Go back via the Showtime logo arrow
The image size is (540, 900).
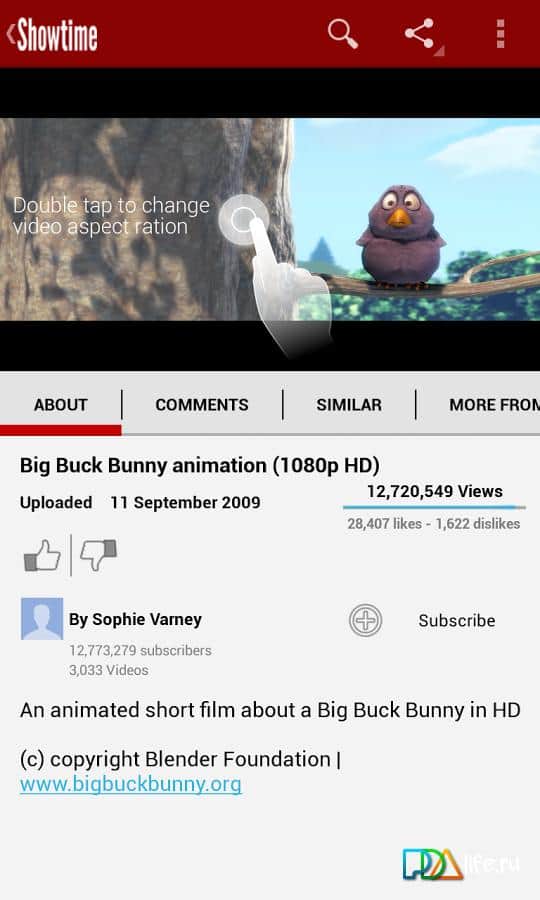[x=52, y=34]
